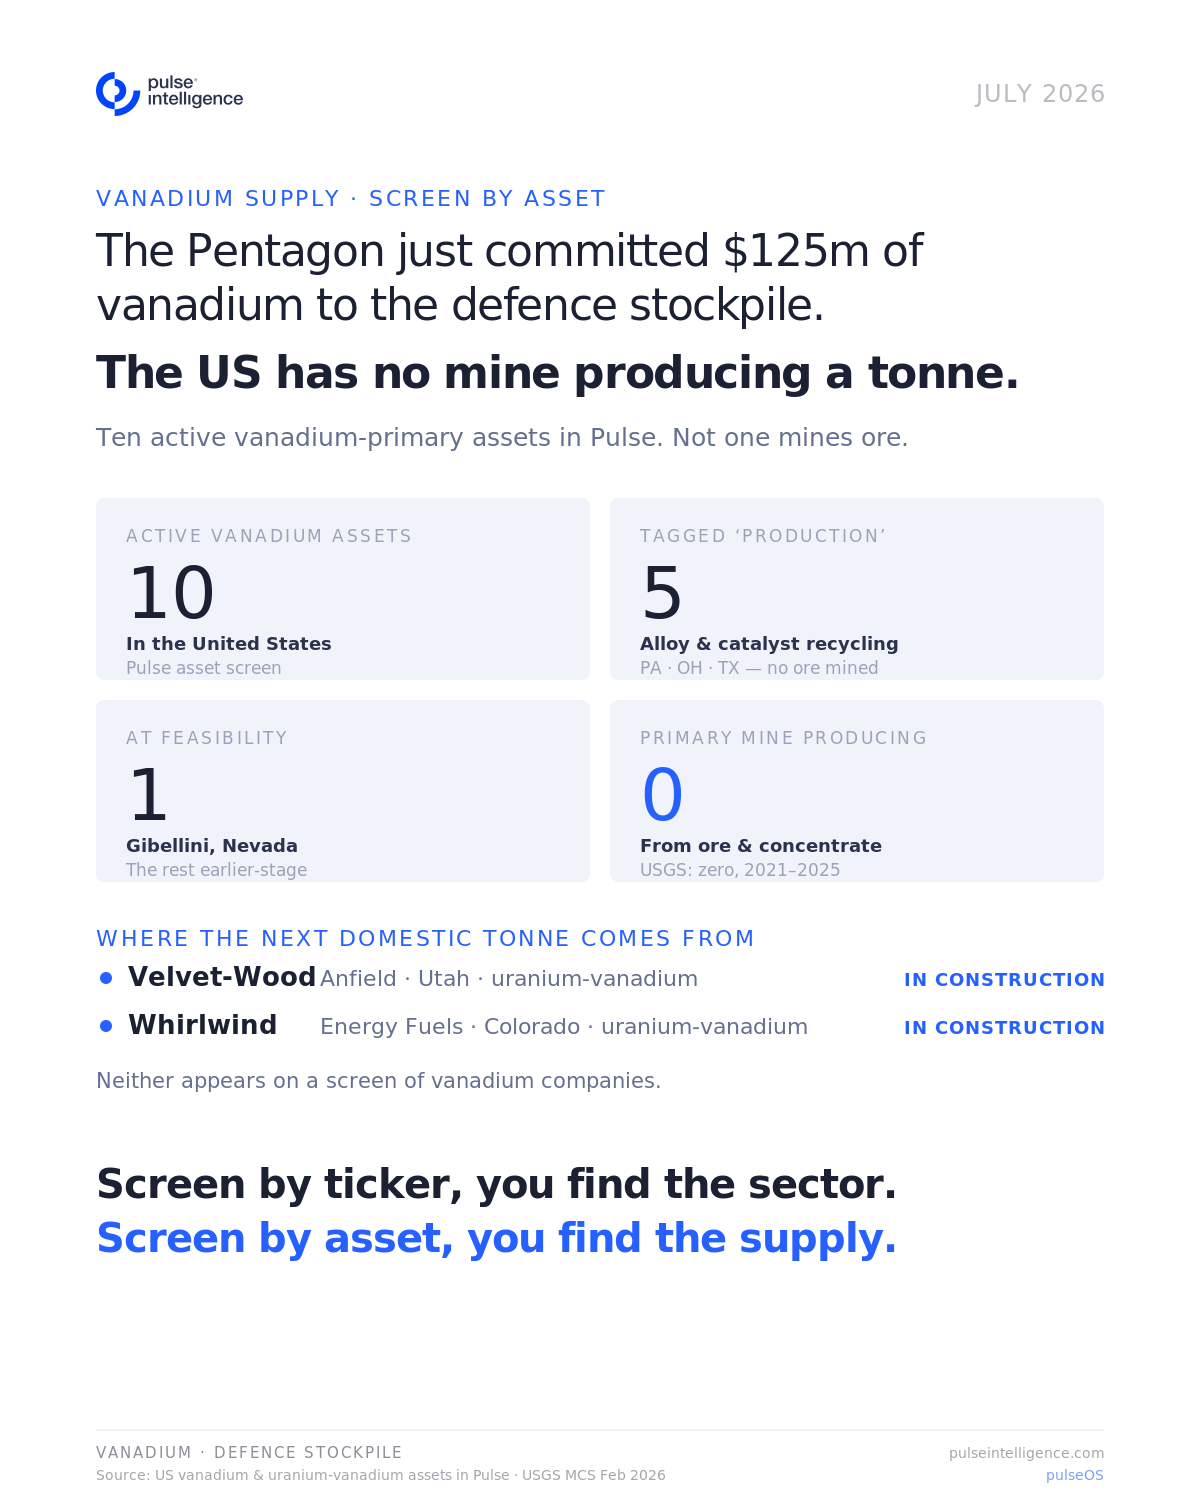
Task: Click the blue bullet beside Velvet-Wood
Action: click(106, 978)
